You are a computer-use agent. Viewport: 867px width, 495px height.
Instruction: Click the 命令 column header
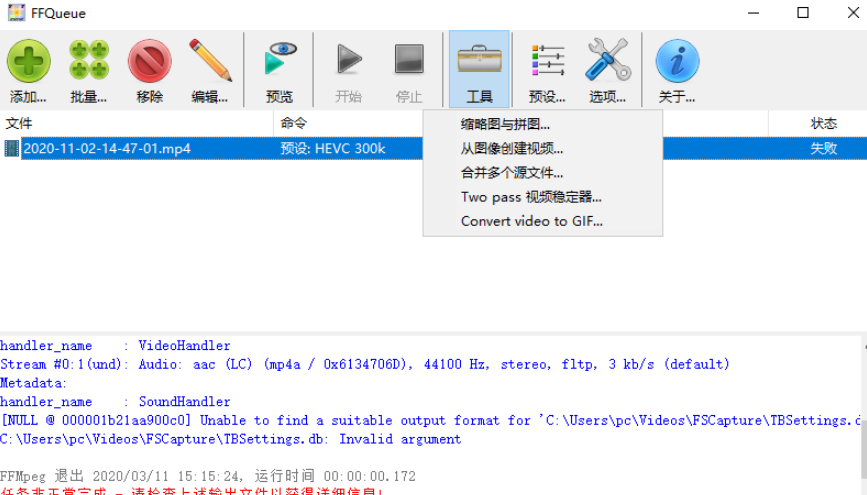tap(348, 123)
